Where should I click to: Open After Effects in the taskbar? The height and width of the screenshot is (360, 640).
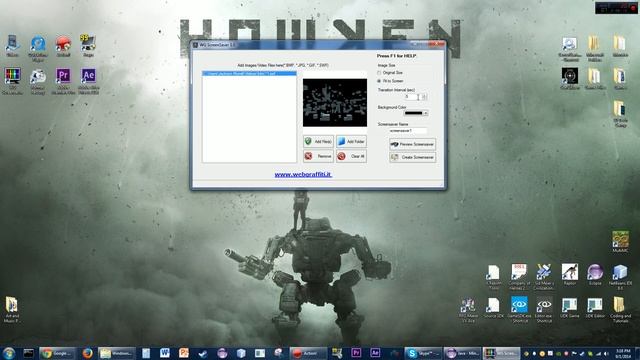click(x=375, y=353)
